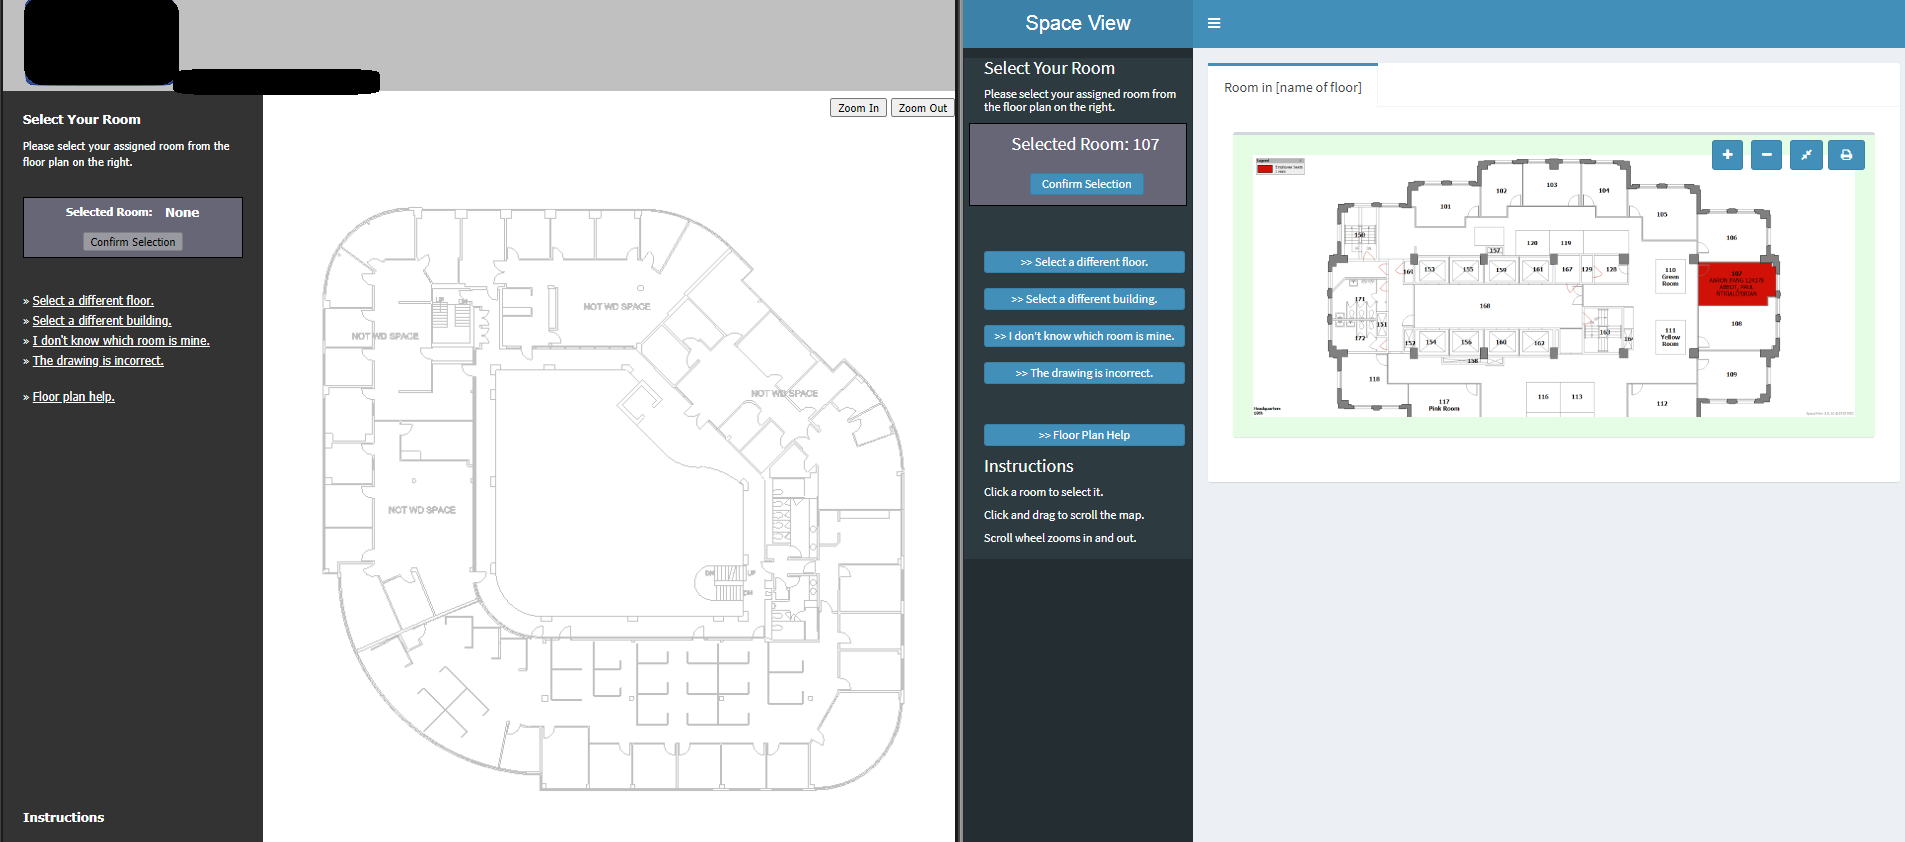Click '>> The drawing is incorrect.' blue button
This screenshot has height=842, width=1905.
1084,373
